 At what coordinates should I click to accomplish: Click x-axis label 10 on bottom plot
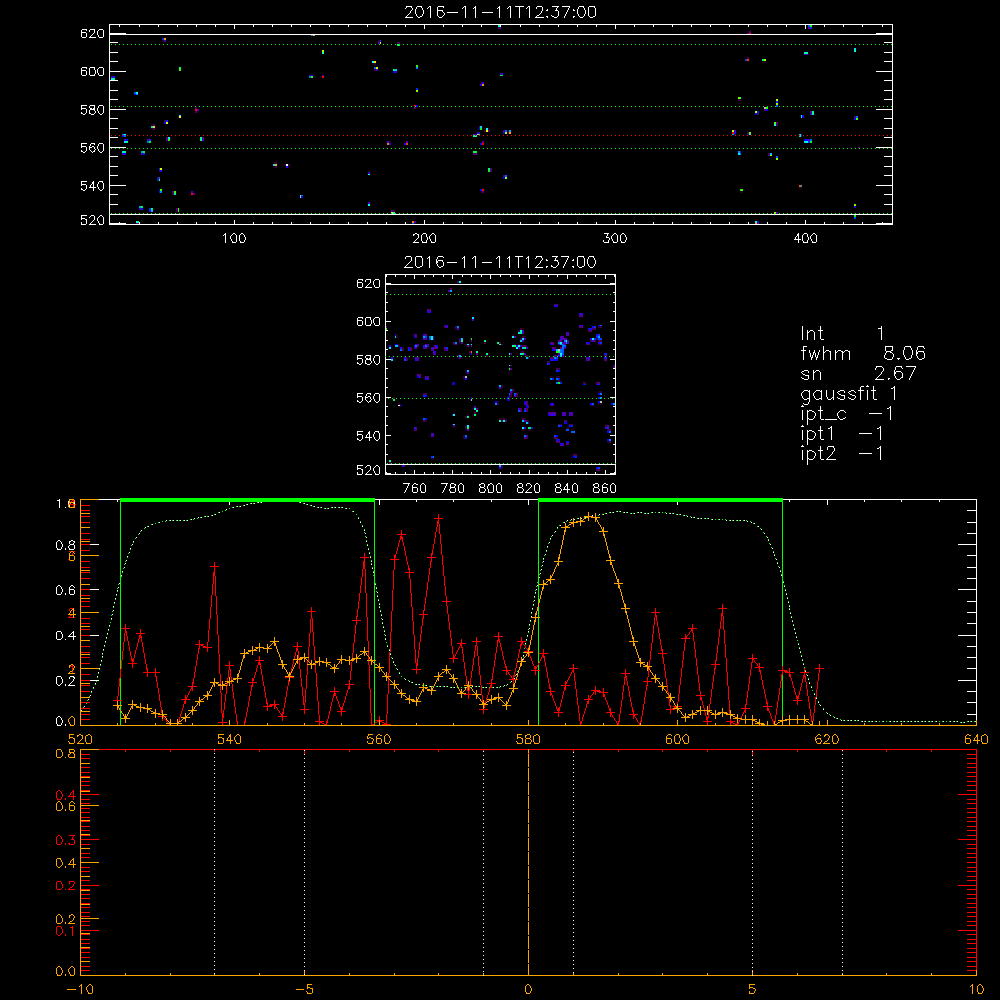(976, 990)
